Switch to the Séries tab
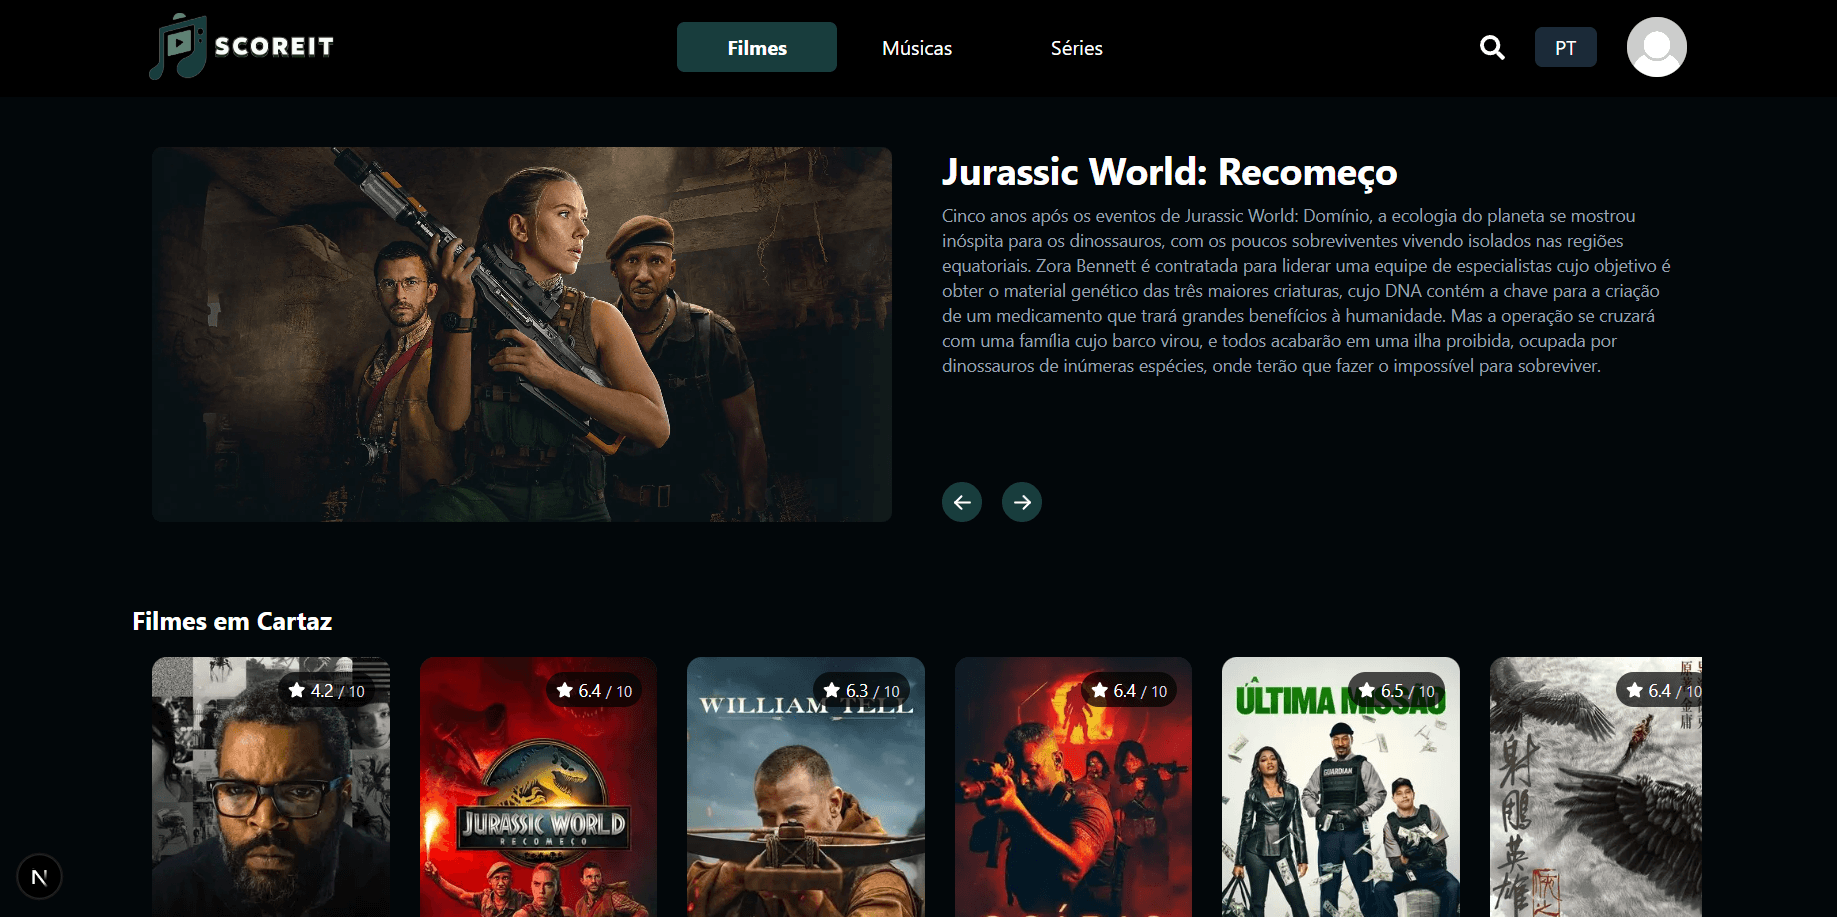This screenshot has height=917, width=1837. click(1077, 47)
